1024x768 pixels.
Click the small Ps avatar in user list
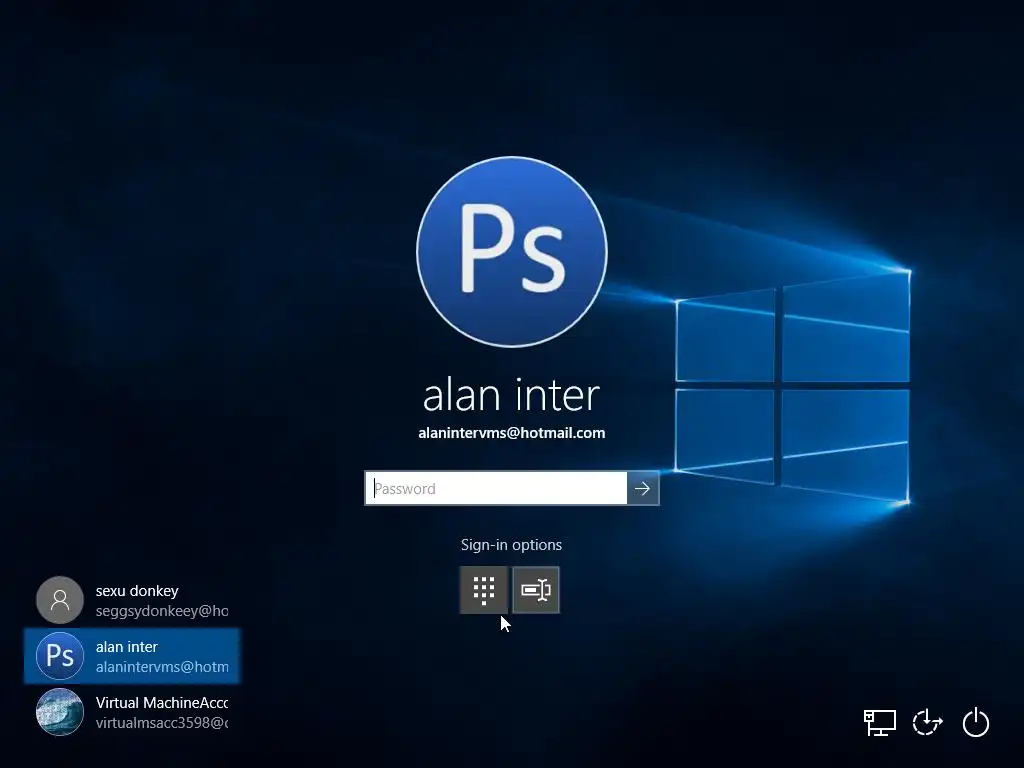coord(59,656)
